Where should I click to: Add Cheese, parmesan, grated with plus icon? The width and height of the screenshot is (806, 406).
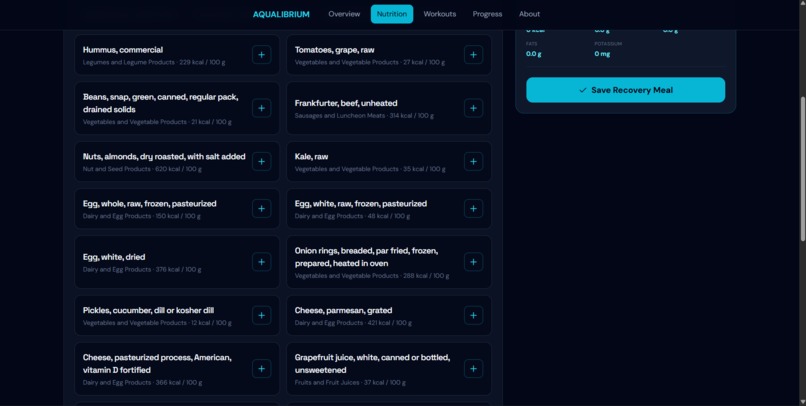473,316
